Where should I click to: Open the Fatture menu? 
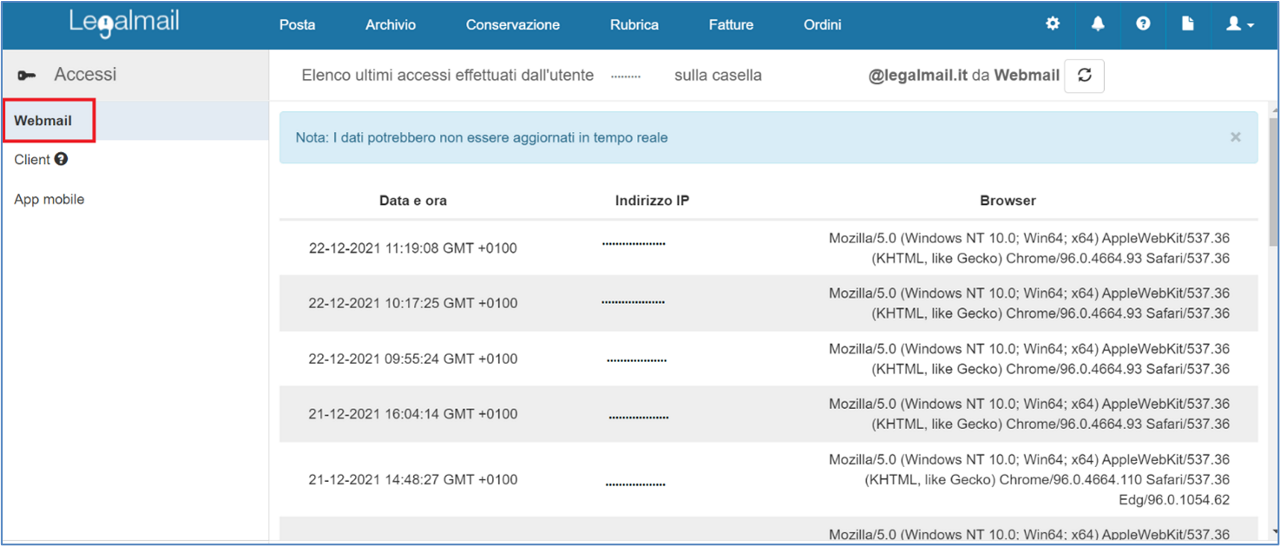731,25
